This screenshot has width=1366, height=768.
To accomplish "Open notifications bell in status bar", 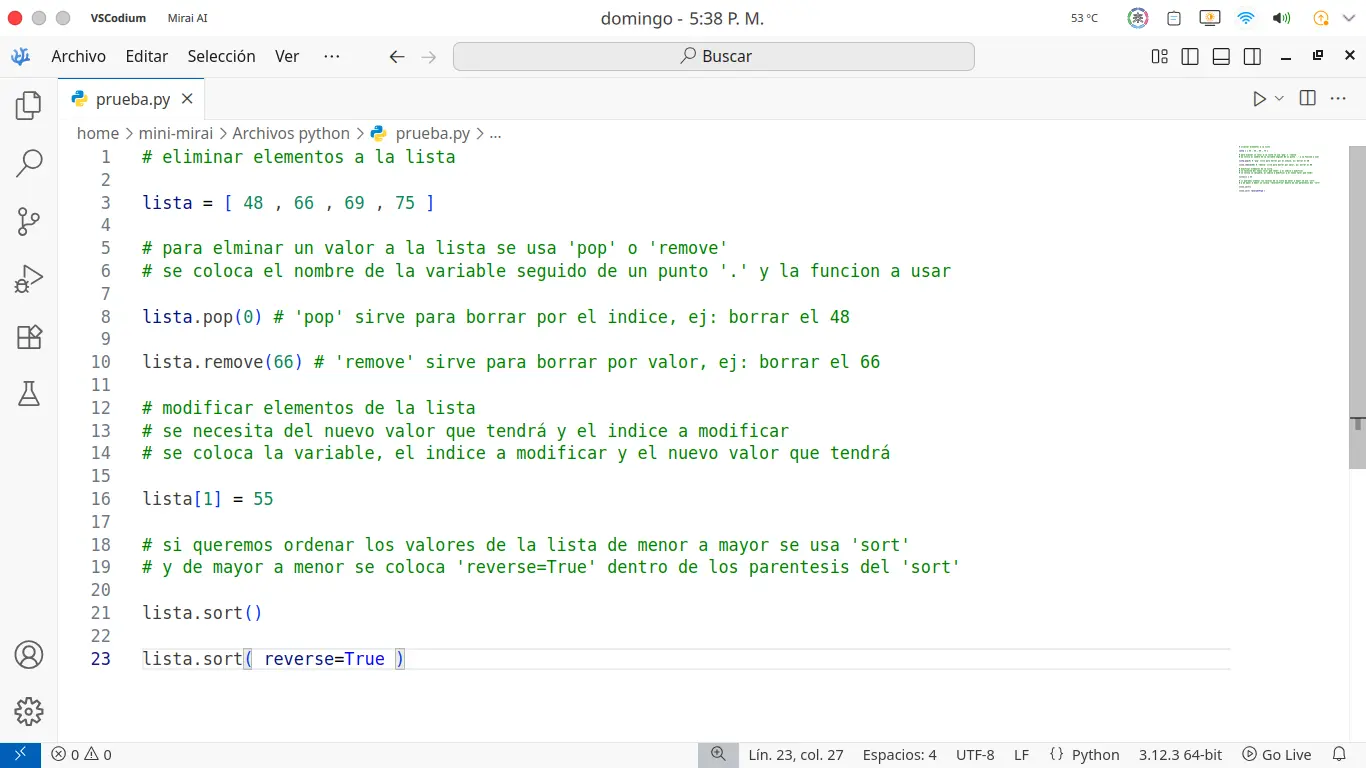I will [1340, 755].
